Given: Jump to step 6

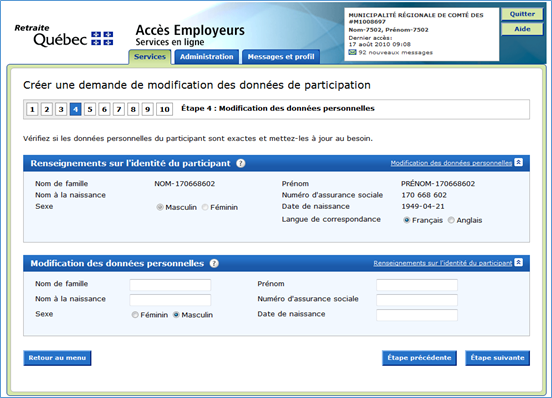Looking at the screenshot, I should click(104, 109).
